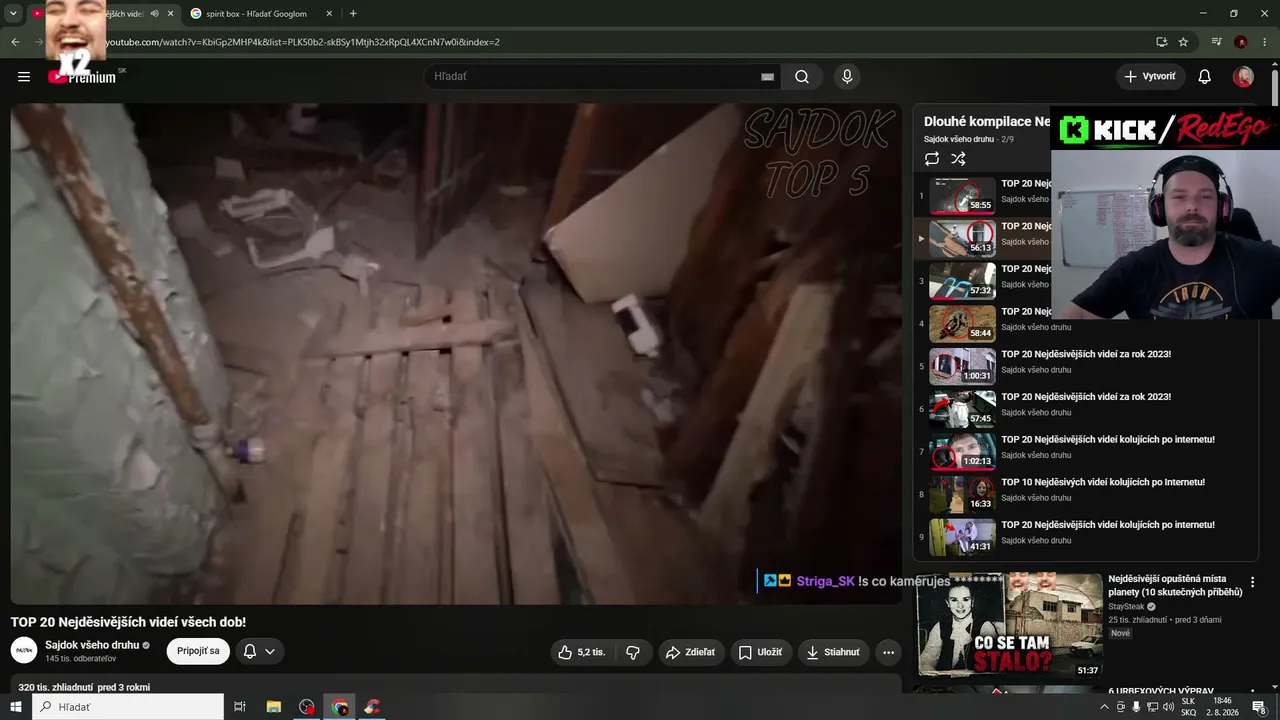Save video with the Uložiť button
Image resolution: width=1280 pixels, height=720 pixels.
(x=760, y=652)
